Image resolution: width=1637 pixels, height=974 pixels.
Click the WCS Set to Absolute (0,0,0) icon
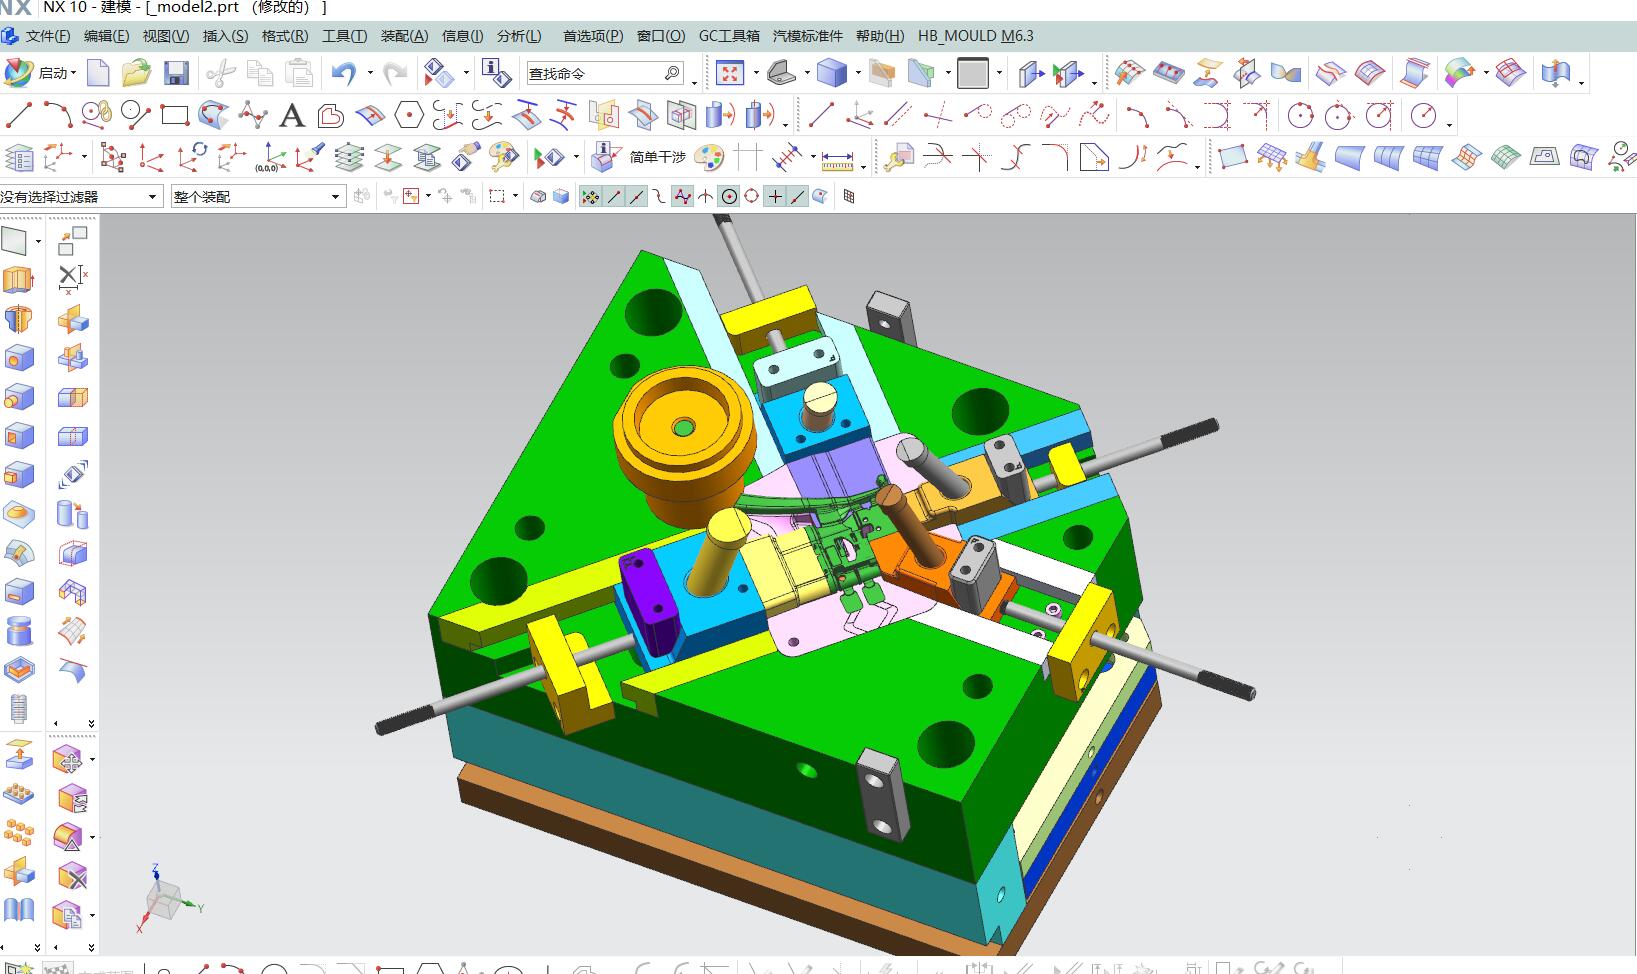coord(269,157)
